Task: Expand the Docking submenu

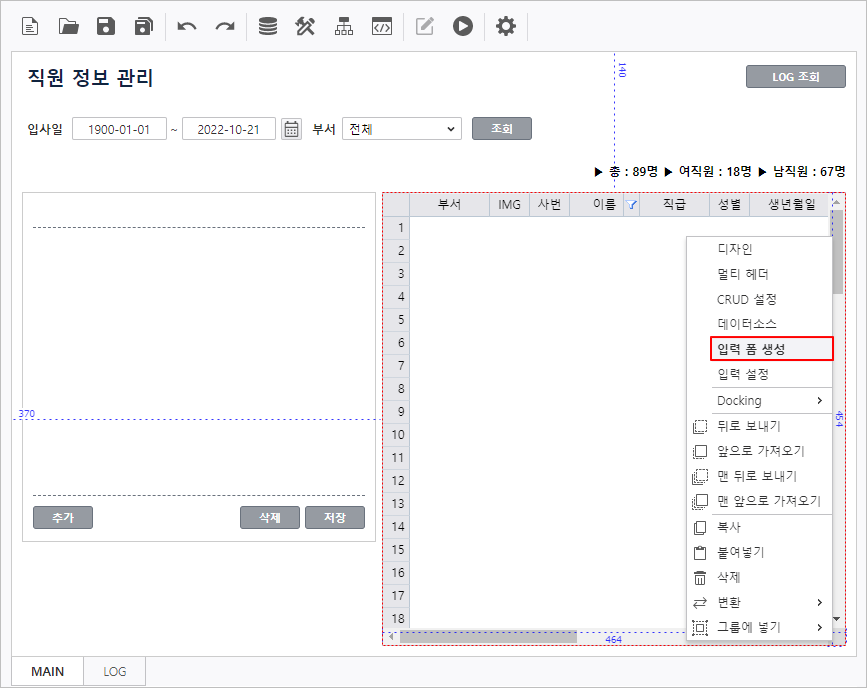Action: coord(770,400)
